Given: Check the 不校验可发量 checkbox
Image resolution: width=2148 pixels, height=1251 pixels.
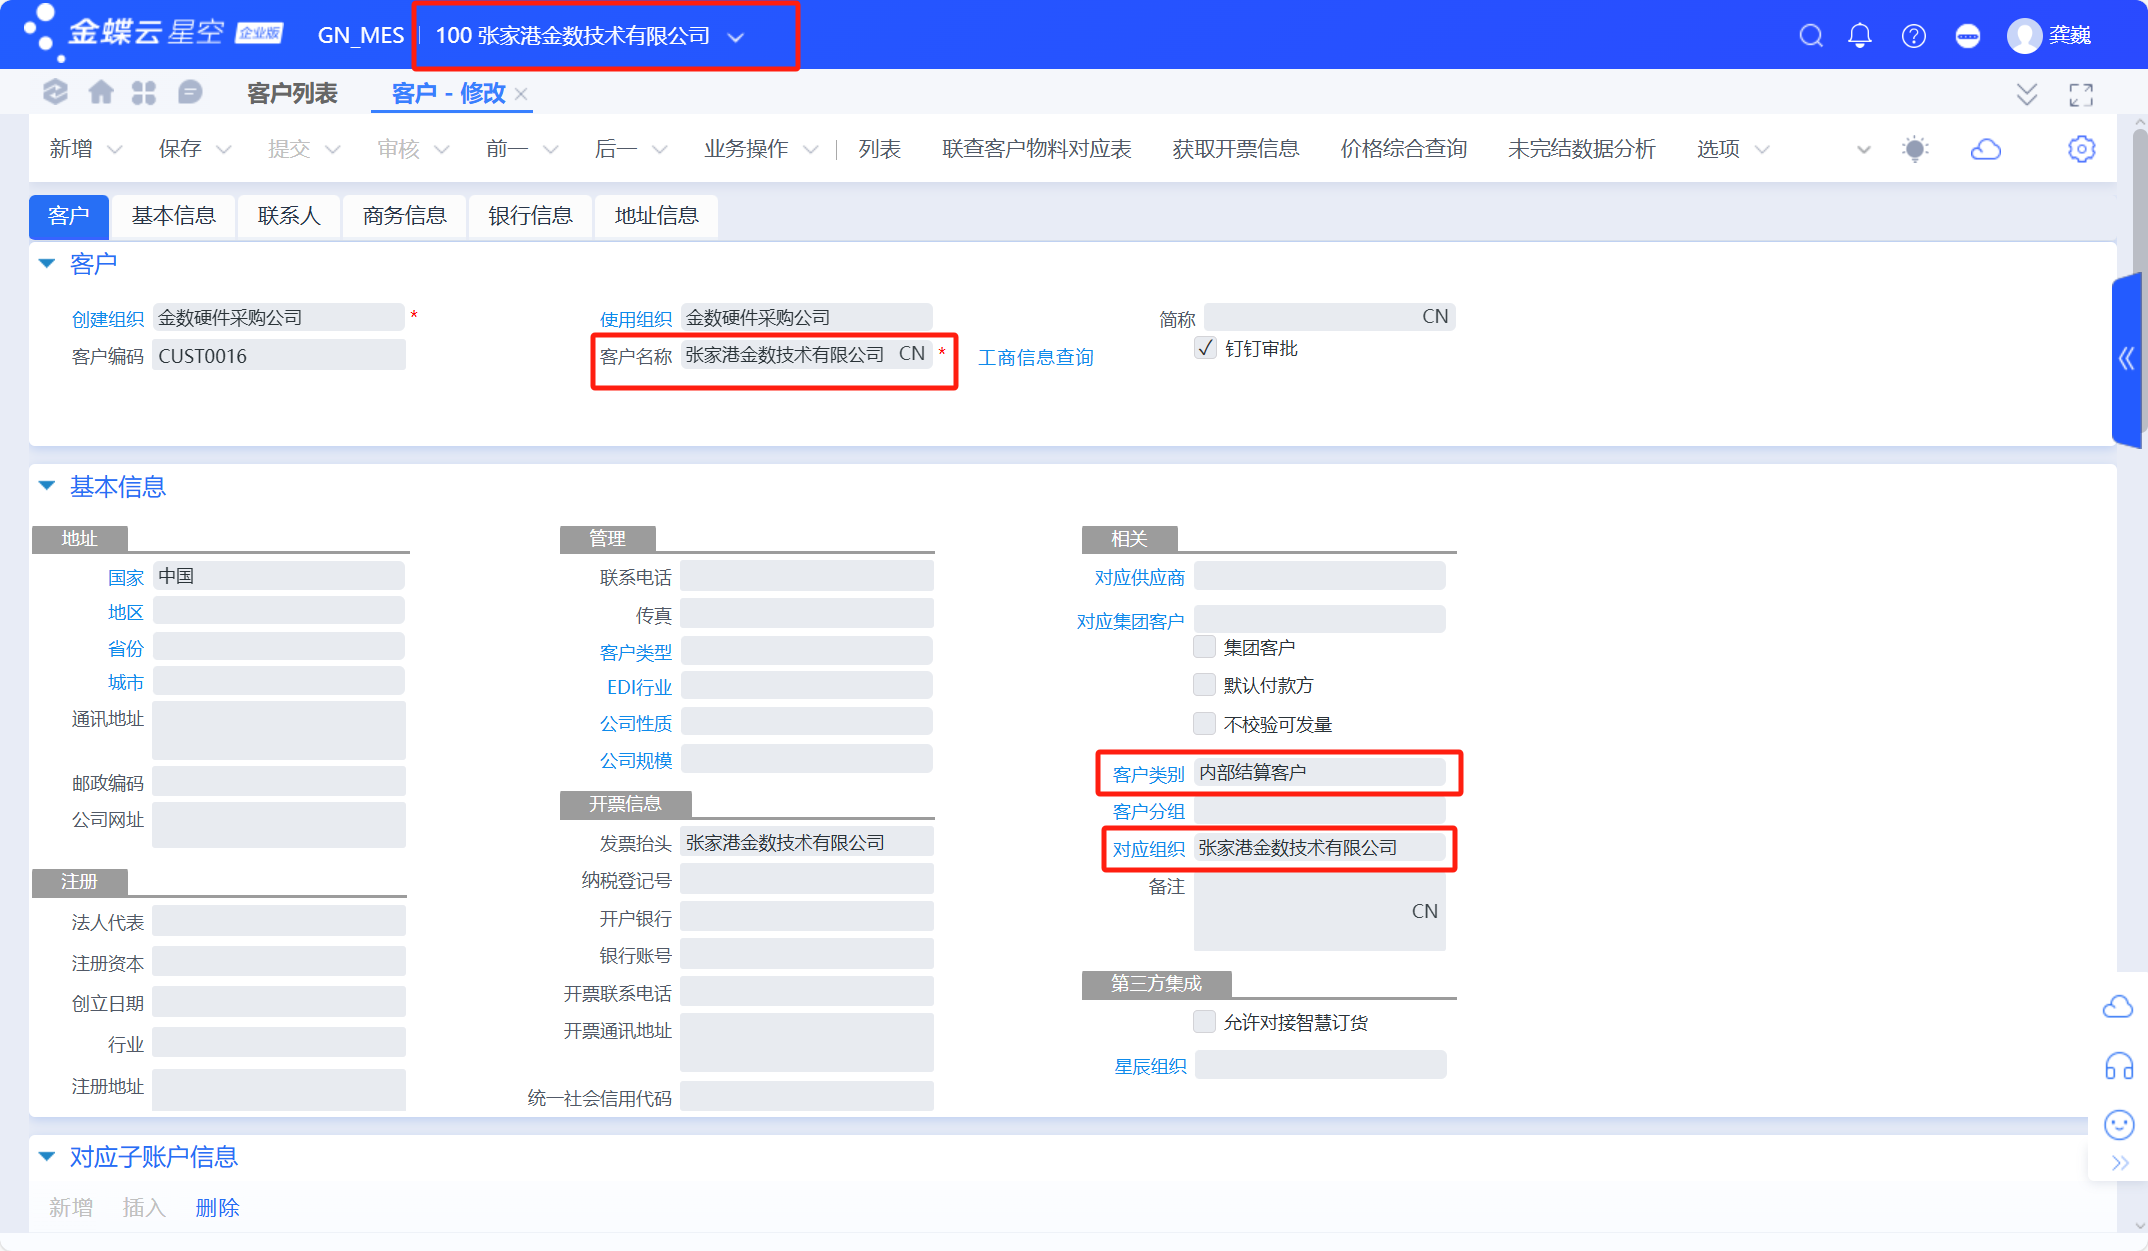Looking at the screenshot, I should coord(1205,723).
